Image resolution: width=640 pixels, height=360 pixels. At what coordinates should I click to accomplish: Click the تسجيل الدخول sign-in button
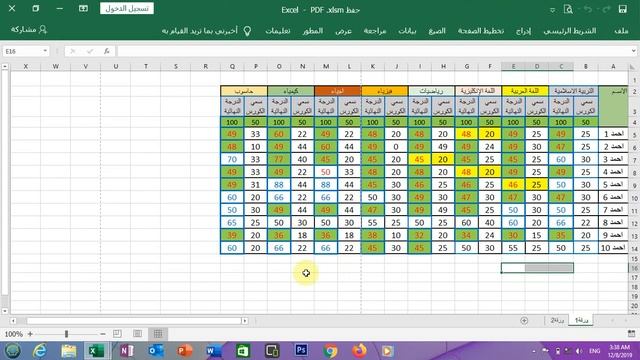127,9
